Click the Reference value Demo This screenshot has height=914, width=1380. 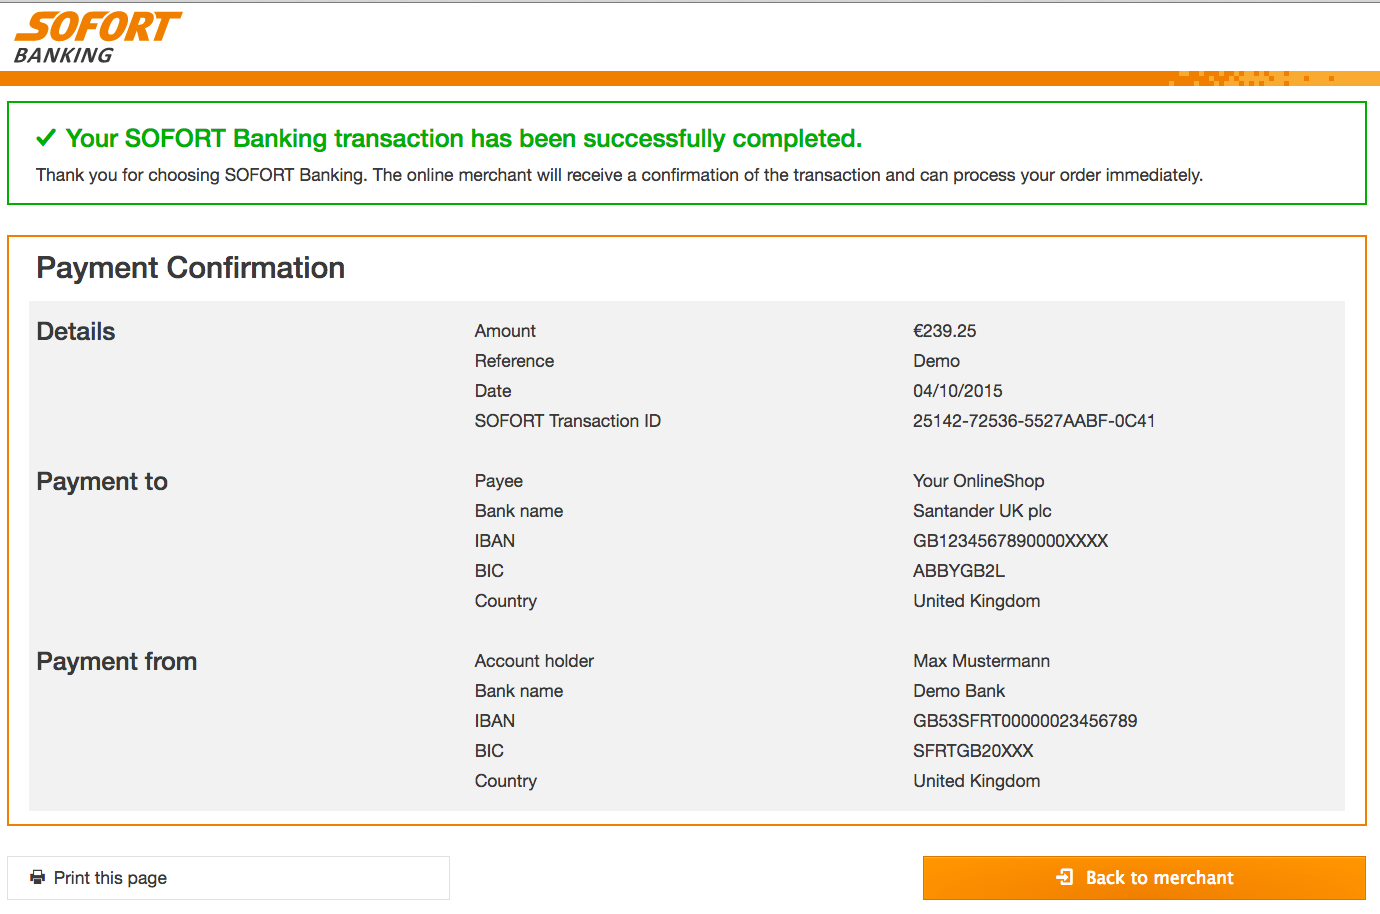(936, 361)
